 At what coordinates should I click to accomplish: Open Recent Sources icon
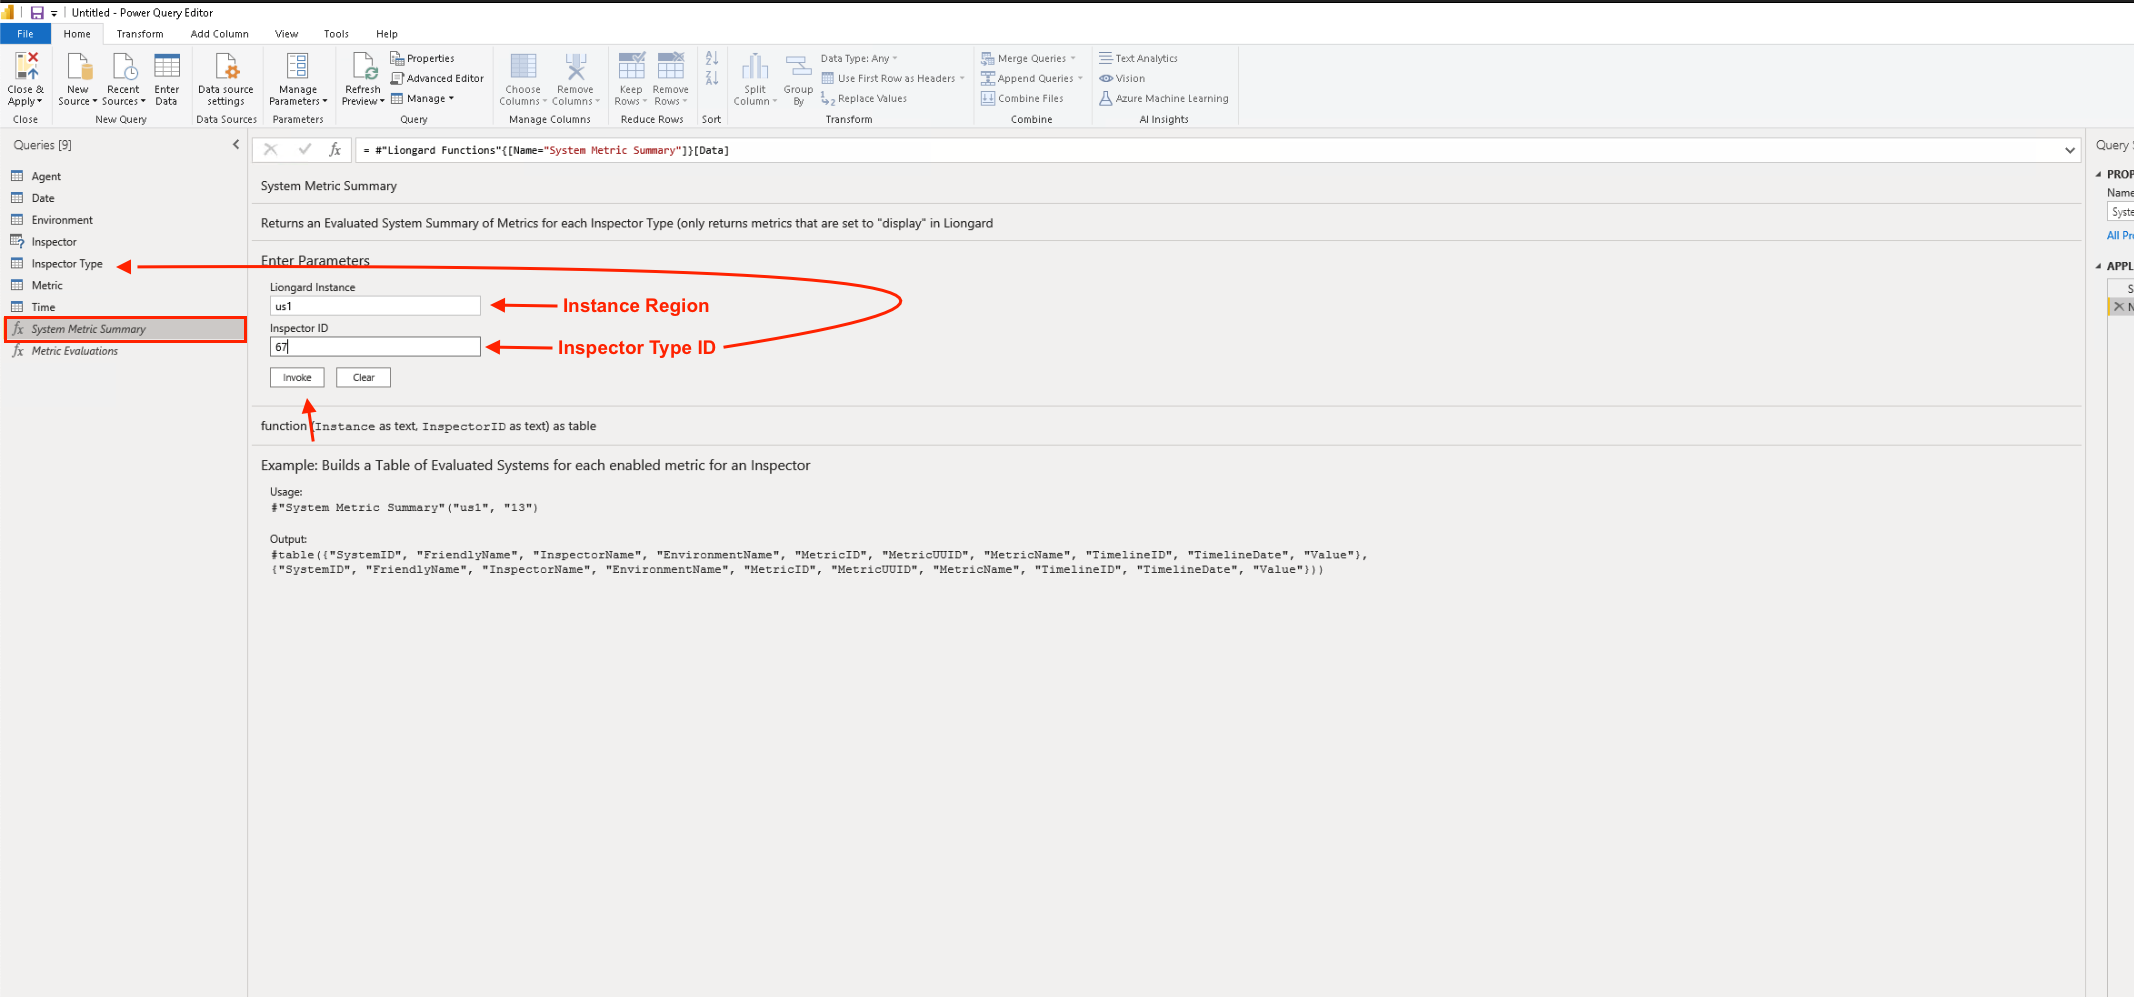pyautogui.click(x=124, y=66)
